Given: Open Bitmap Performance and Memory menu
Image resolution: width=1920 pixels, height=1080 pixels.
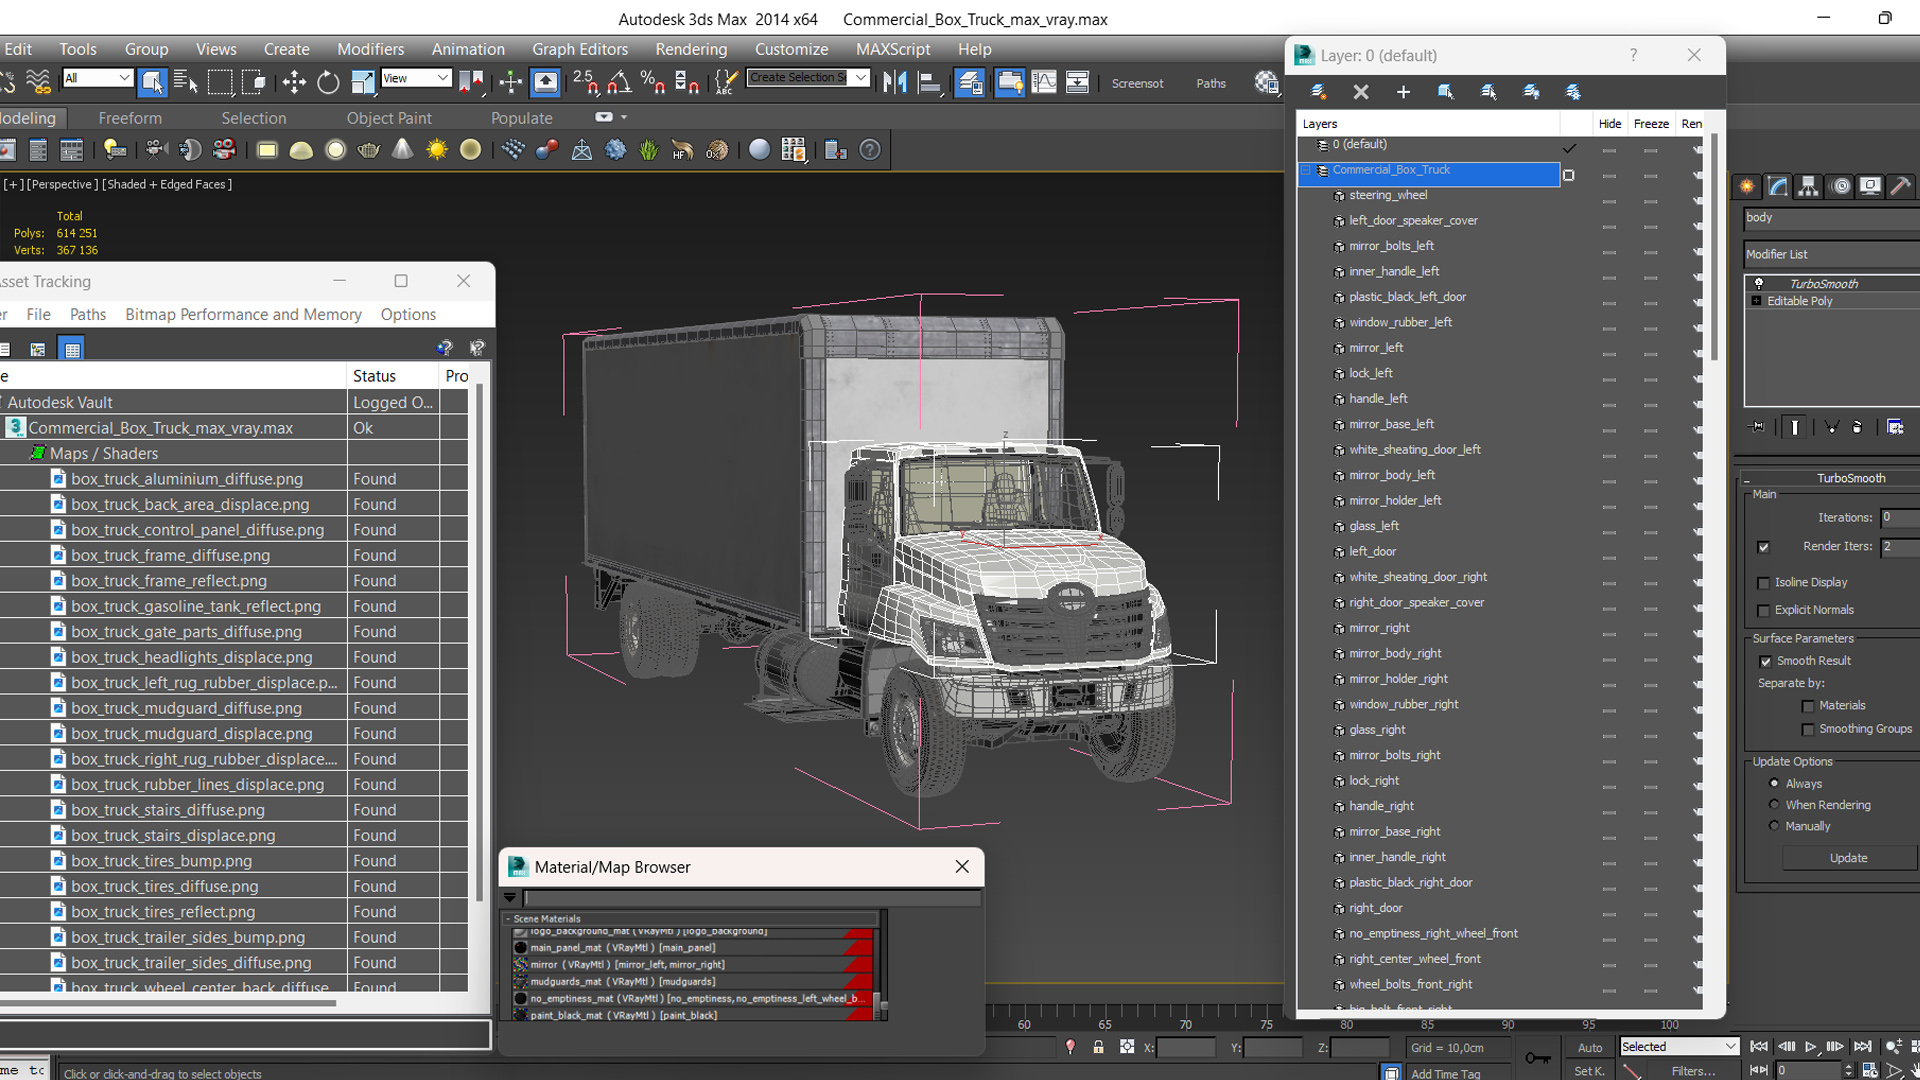Looking at the screenshot, I should pos(243,314).
